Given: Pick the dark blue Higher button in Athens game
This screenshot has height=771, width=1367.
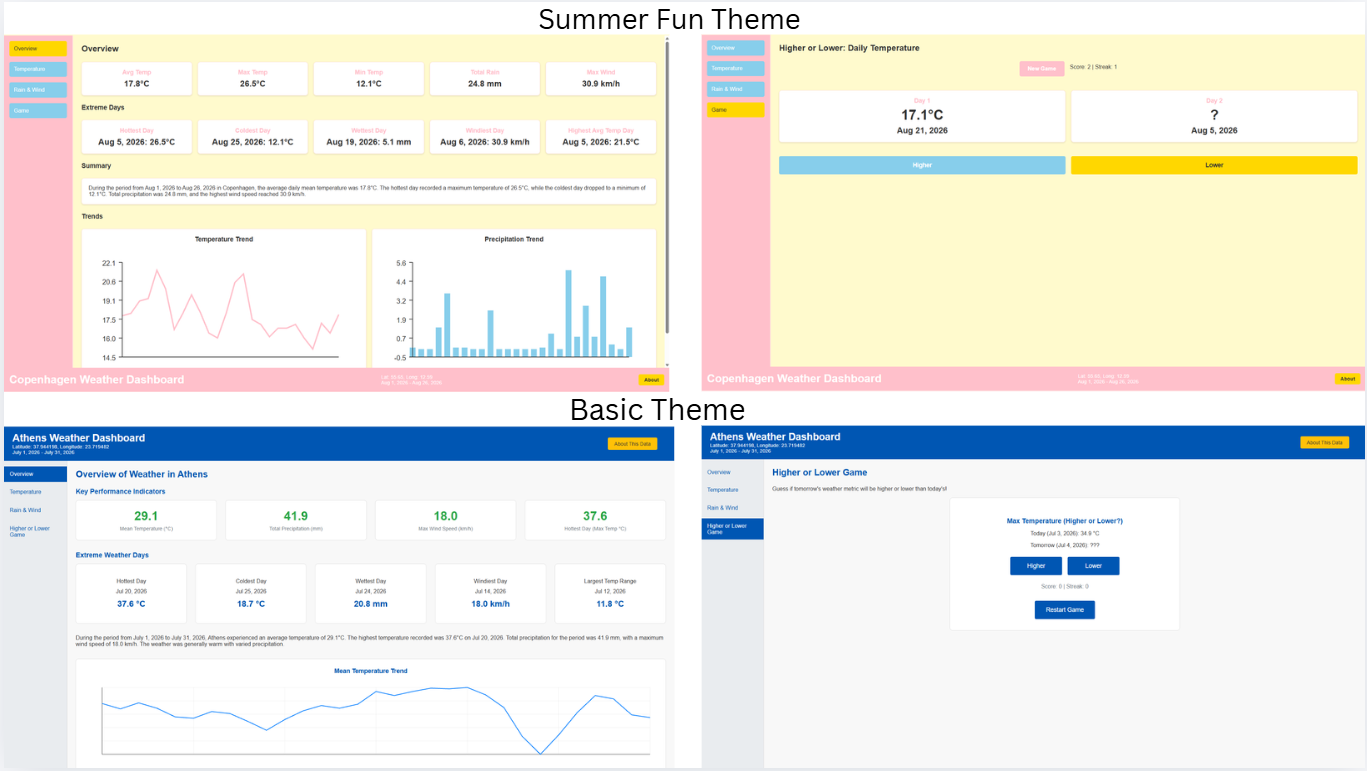Looking at the screenshot, I should pyautogui.click(x=1036, y=566).
